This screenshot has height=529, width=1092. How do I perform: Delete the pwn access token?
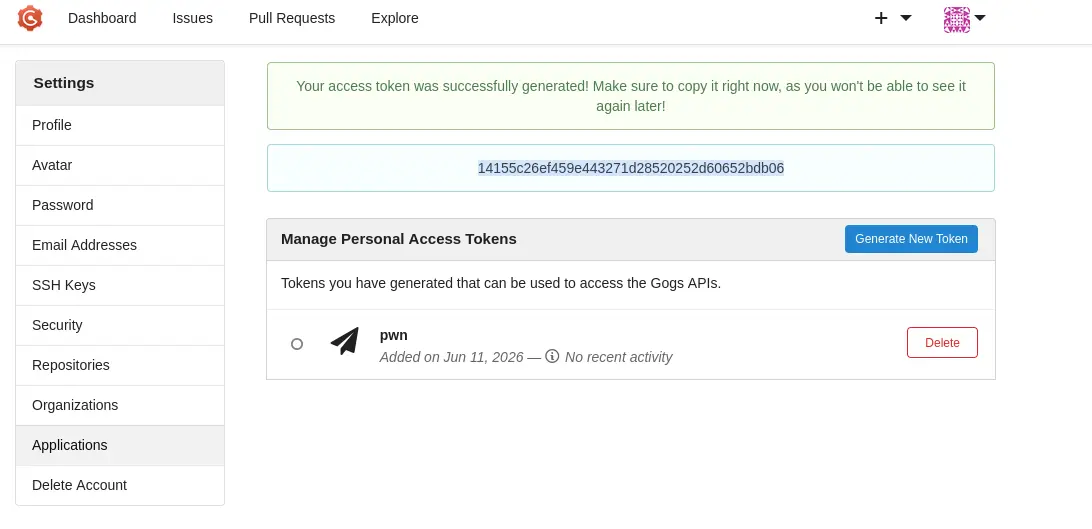click(x=942, y=342)
